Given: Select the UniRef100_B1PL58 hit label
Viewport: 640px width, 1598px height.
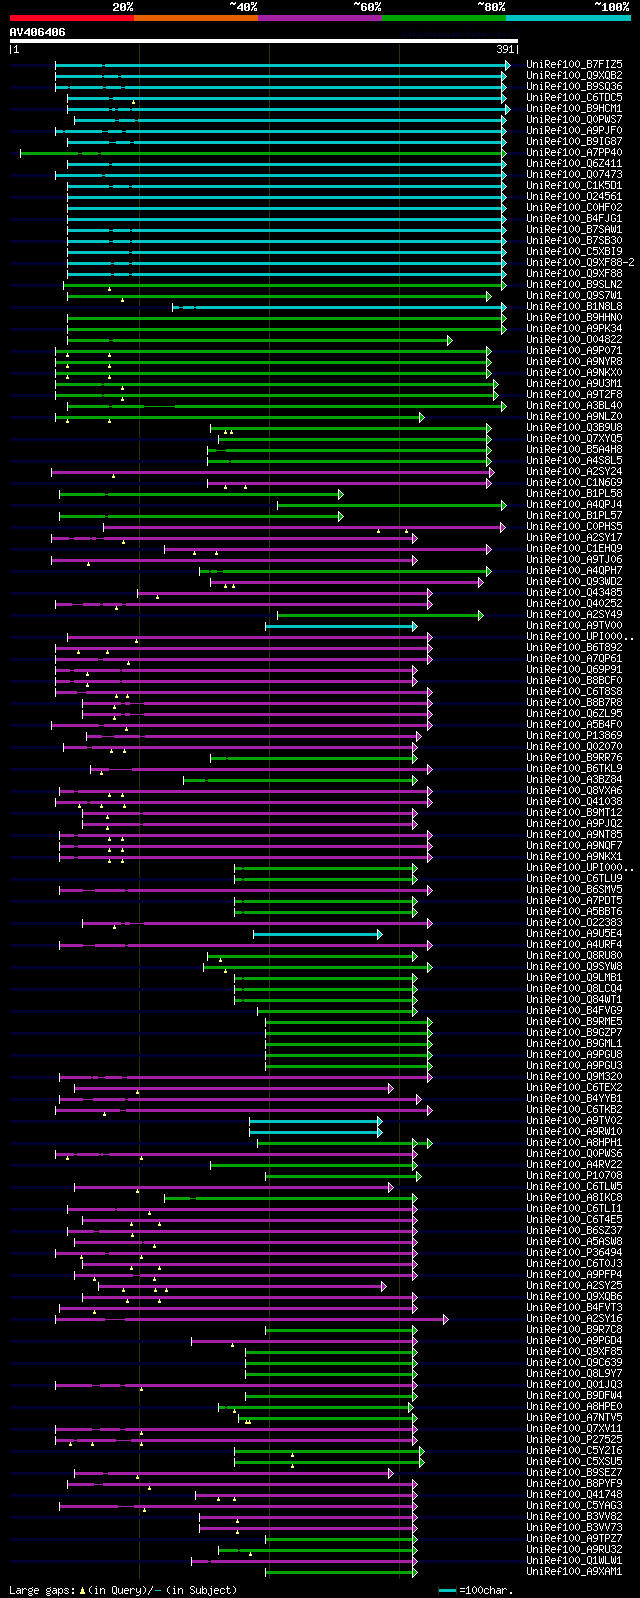Looking at the screenshot, I should [574, 493].
